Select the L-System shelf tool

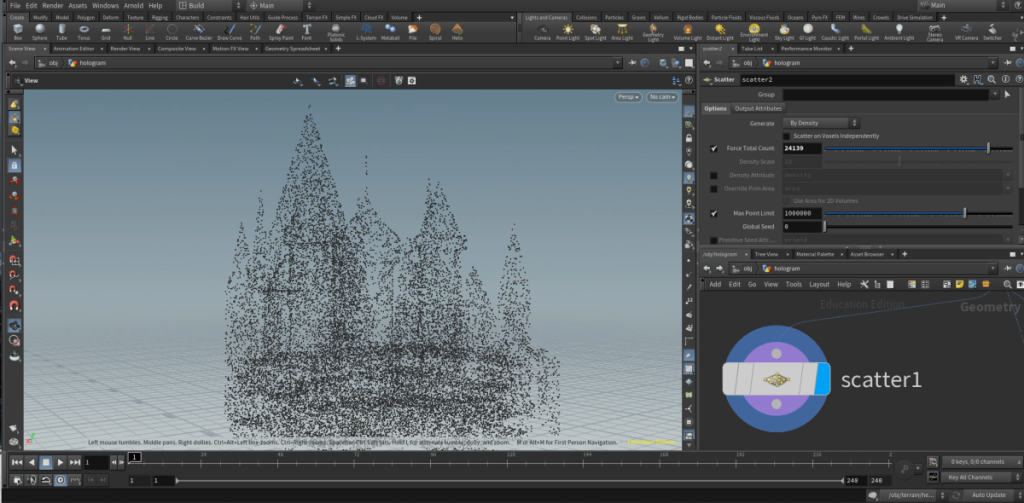[366, 31]
